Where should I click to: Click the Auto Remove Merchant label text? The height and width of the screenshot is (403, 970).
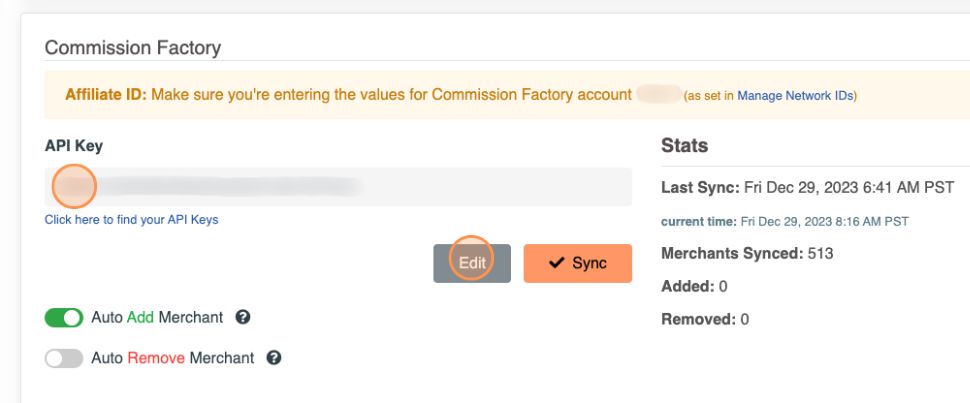(173, 357)
